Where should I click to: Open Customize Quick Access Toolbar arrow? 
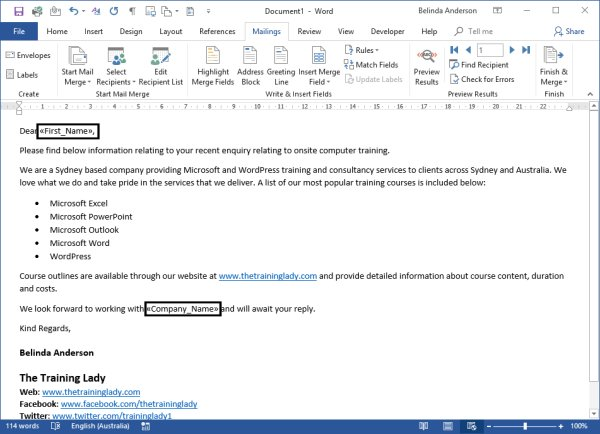click(x=208, y=11)
